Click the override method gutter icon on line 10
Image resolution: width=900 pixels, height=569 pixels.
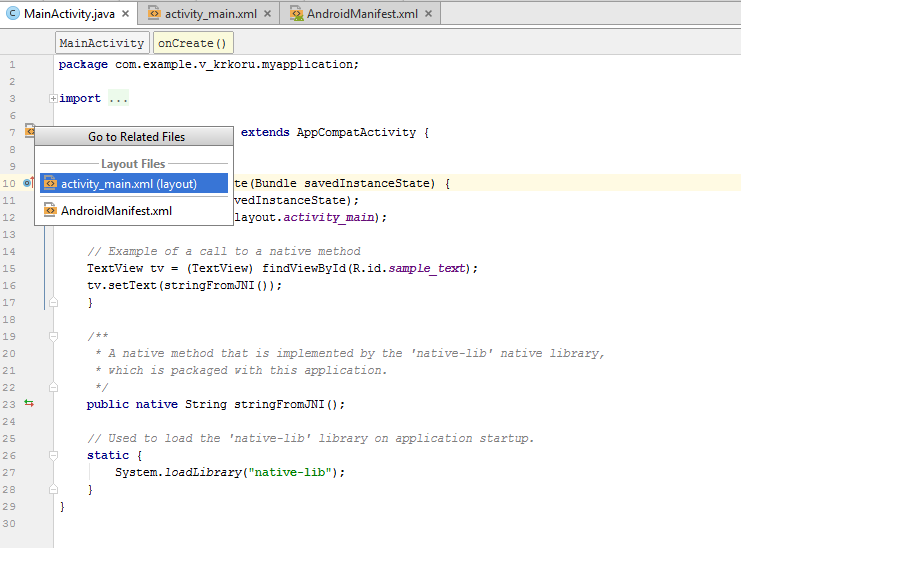(x=29, y=183)
